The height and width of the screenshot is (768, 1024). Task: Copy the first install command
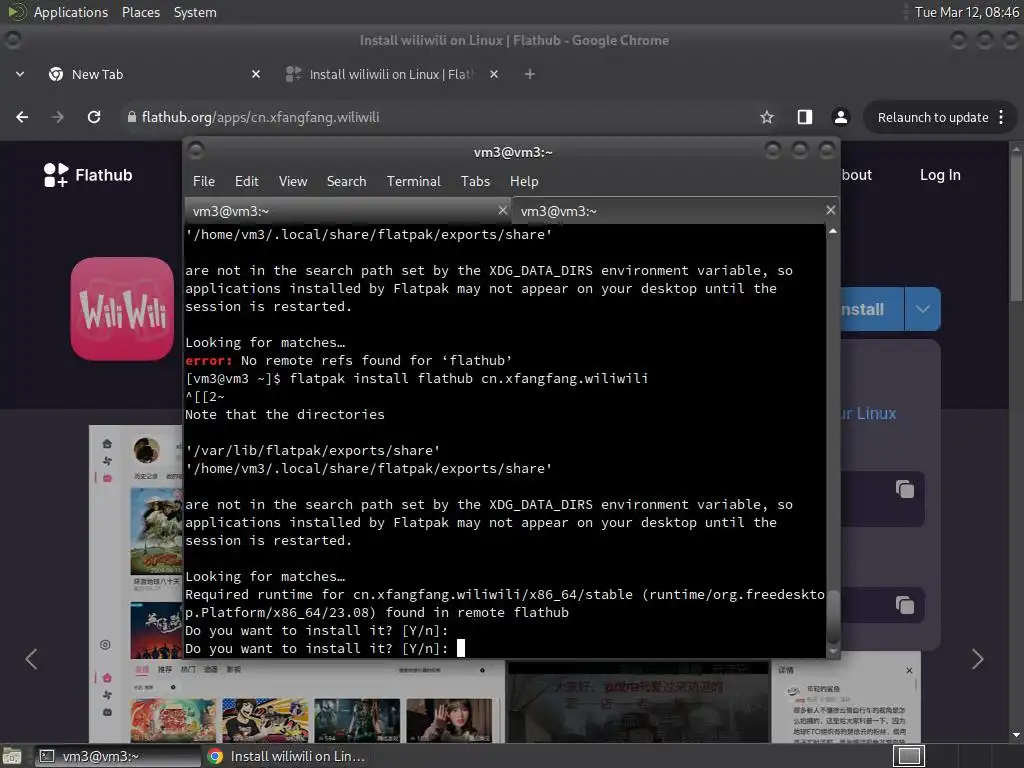click(904, 489)
